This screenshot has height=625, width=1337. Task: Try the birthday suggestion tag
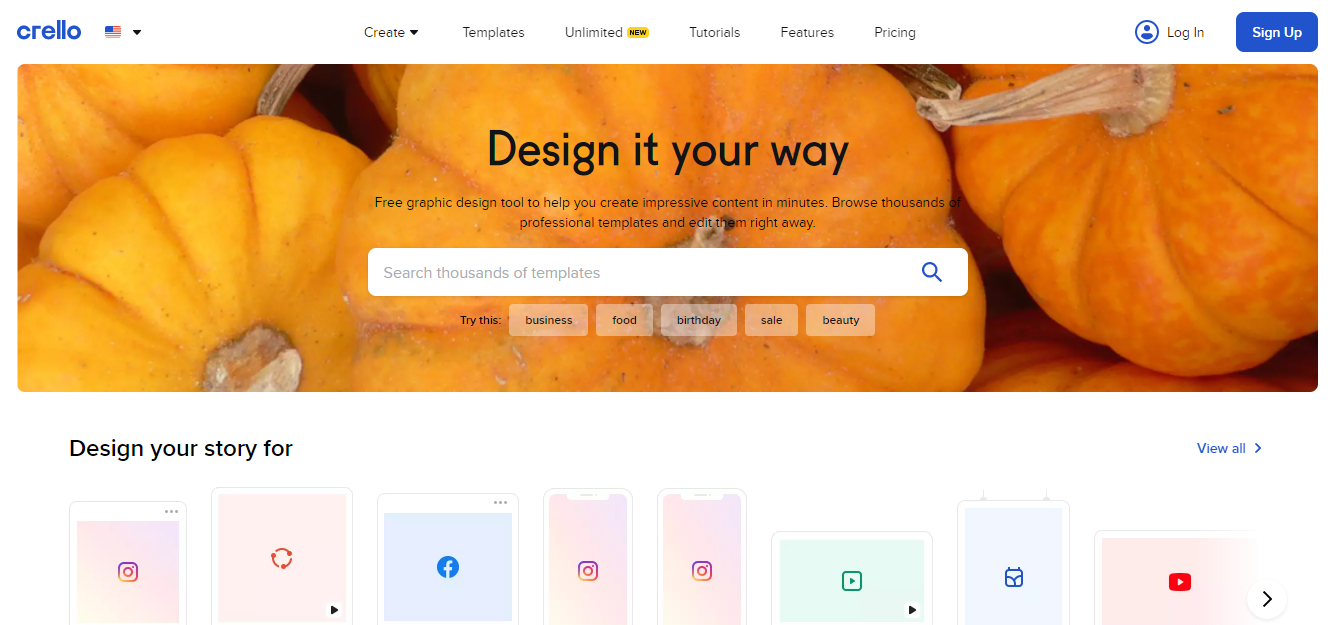point(698,320)
